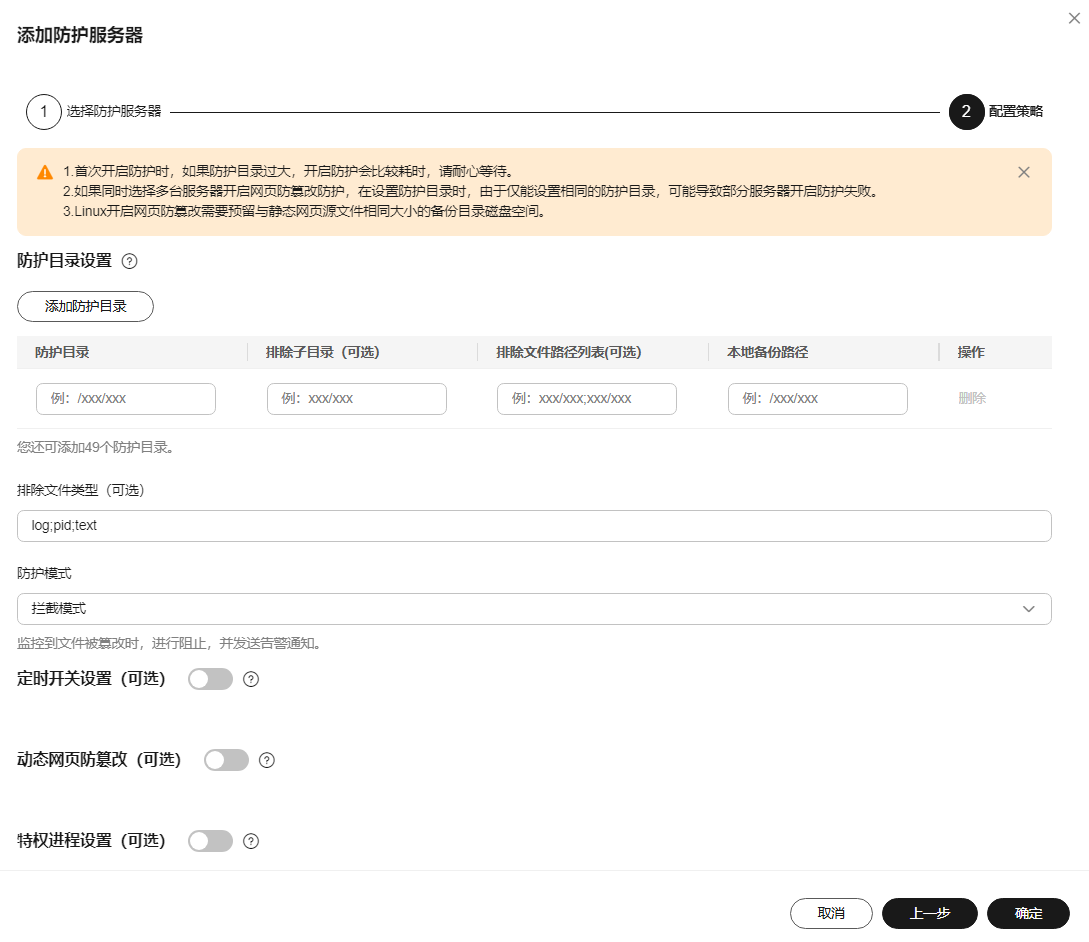
Task: Enable the 动态网页防篡改 toggle
Action: point(226,760)
